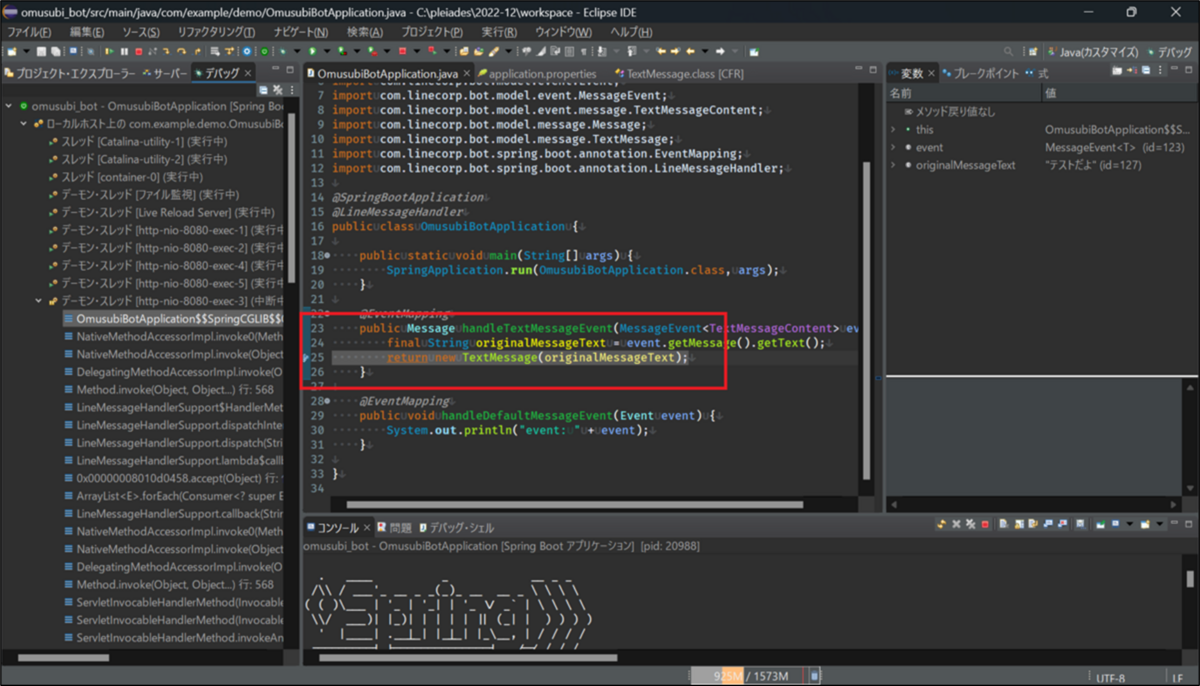The width and height of the screenshot is (1200, 686).
Task: Open the New file dropdown arrow
Action: click(26, 50)
